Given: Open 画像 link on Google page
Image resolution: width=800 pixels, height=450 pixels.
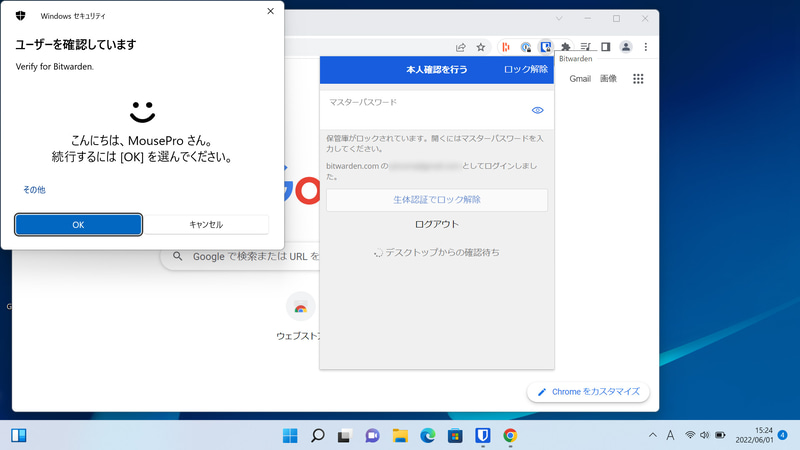Looking at the screenshot, I should pos(608,79).
